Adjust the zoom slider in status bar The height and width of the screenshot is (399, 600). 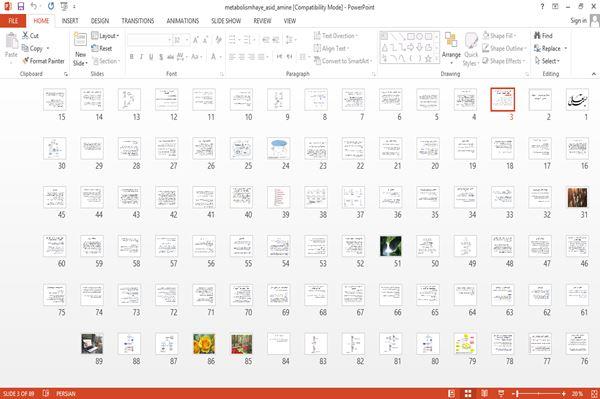click(540, 393)
